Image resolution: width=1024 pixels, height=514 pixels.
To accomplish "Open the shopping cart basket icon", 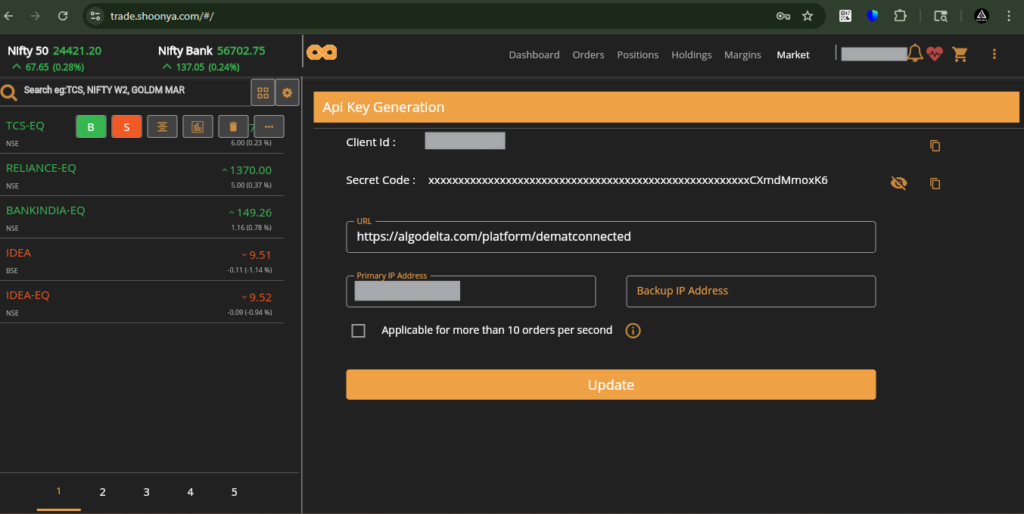I will click(961, 54).
